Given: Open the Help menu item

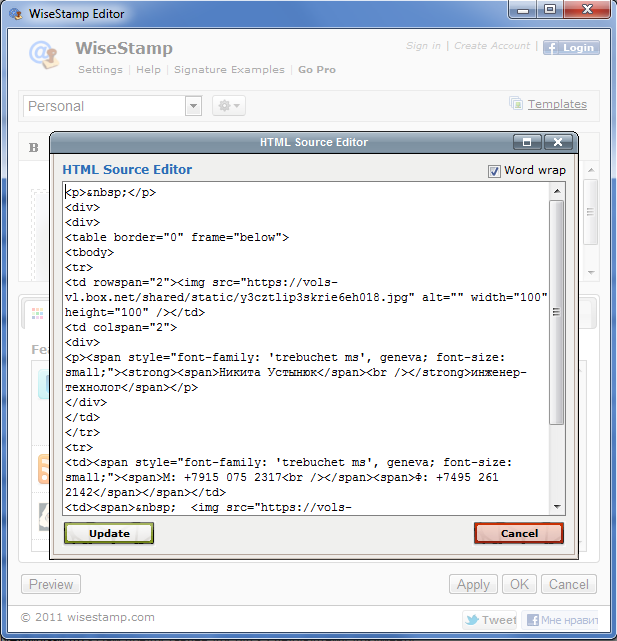Looking at the screenshot, I should tap(148, 69).
